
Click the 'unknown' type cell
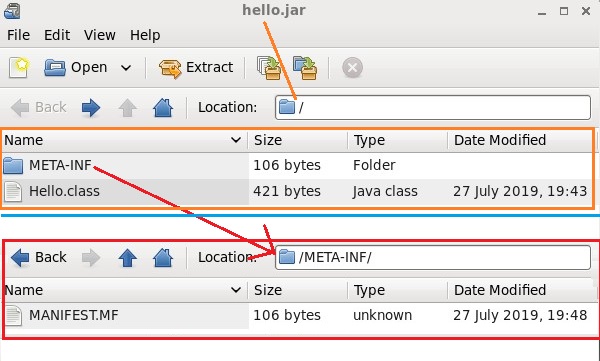382,315
